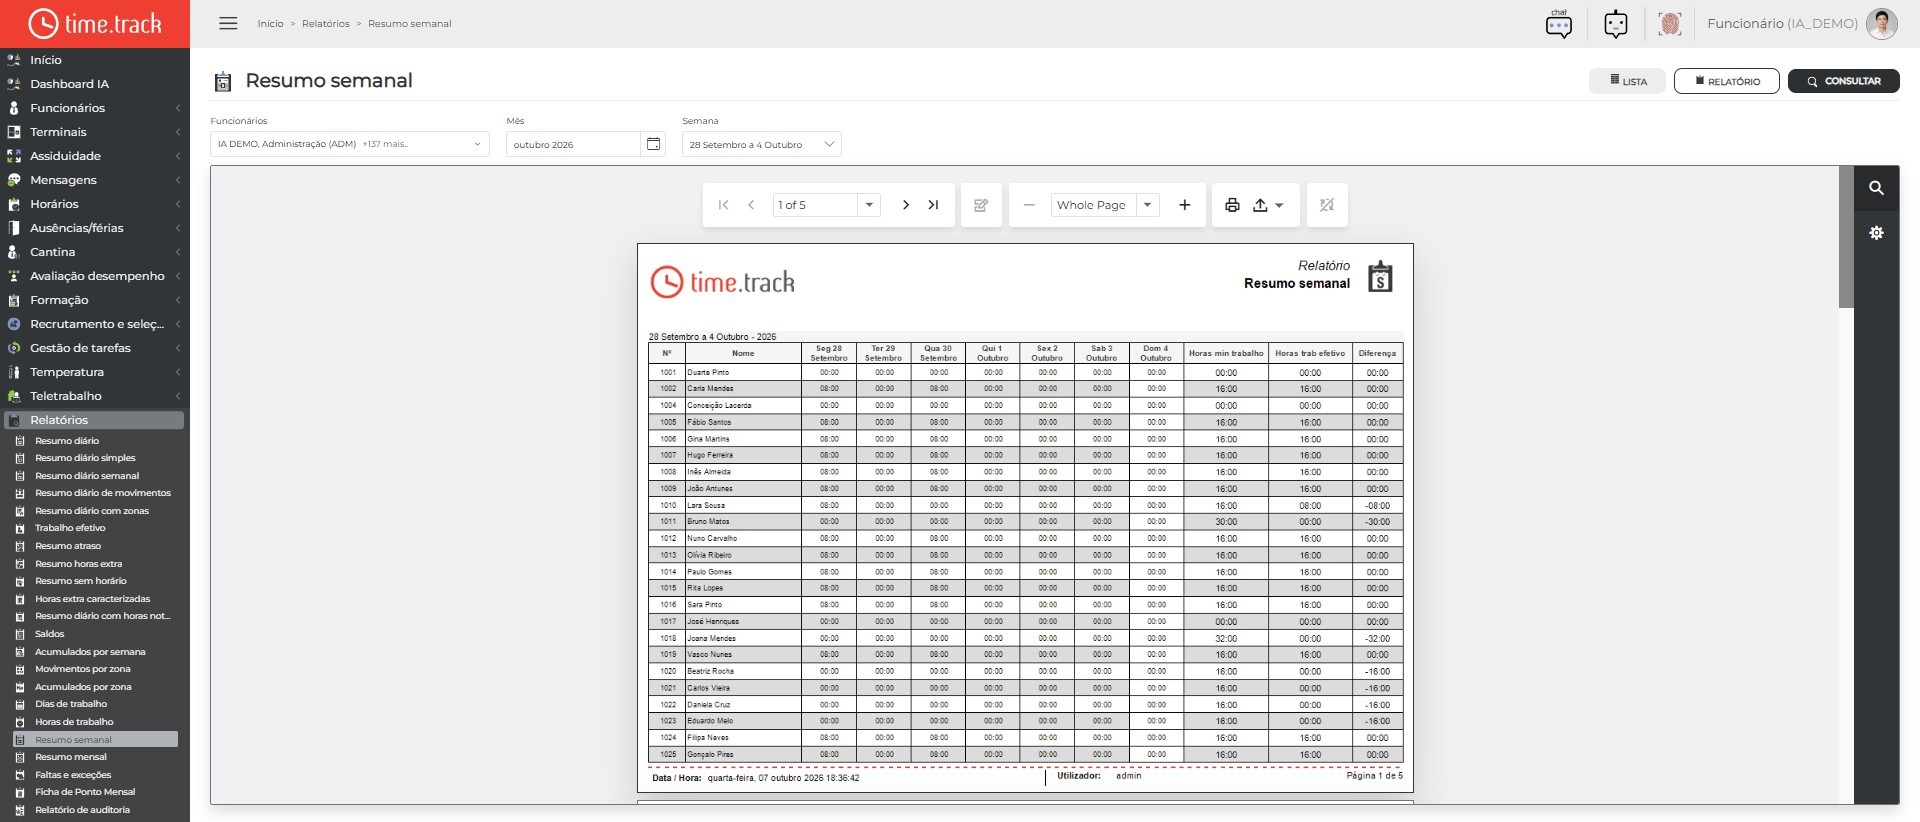
Task: Click the report viewer vertical scrollbar
Action: pyautogui.click(x=1846, y=237)
